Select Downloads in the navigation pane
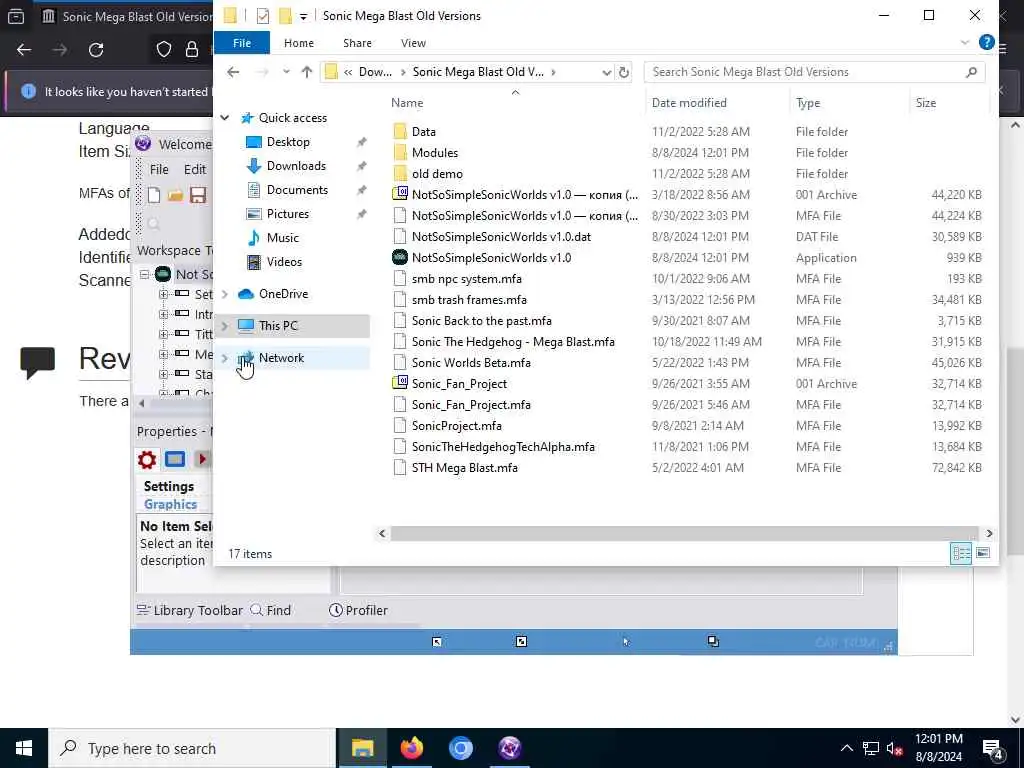The width and height of the screenshot is (1024, 768). coord(296,166)
